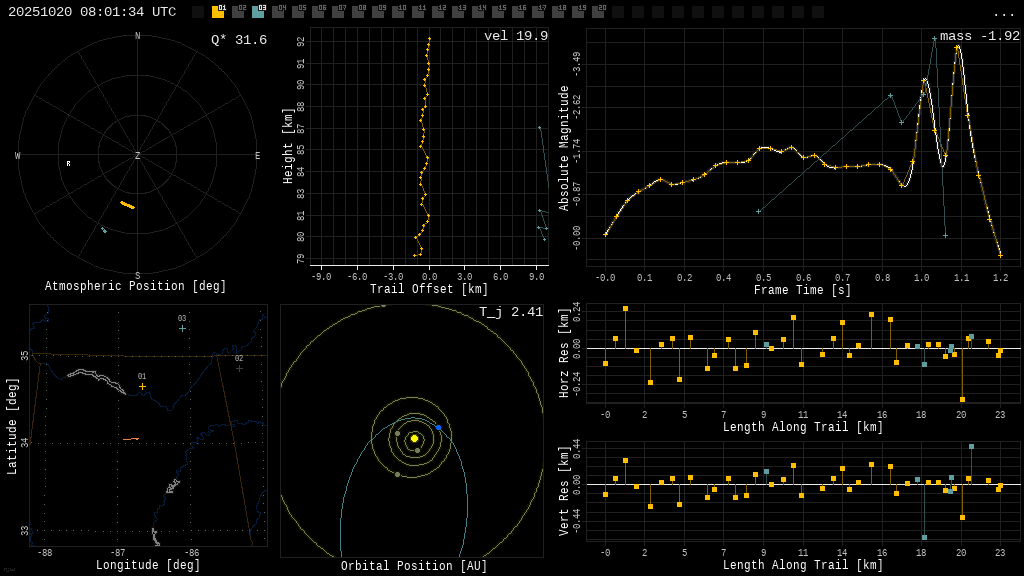This screenshot has height=576, width=1024.
Task: Click station 01 marker on map
Action: tap(142, 386)
